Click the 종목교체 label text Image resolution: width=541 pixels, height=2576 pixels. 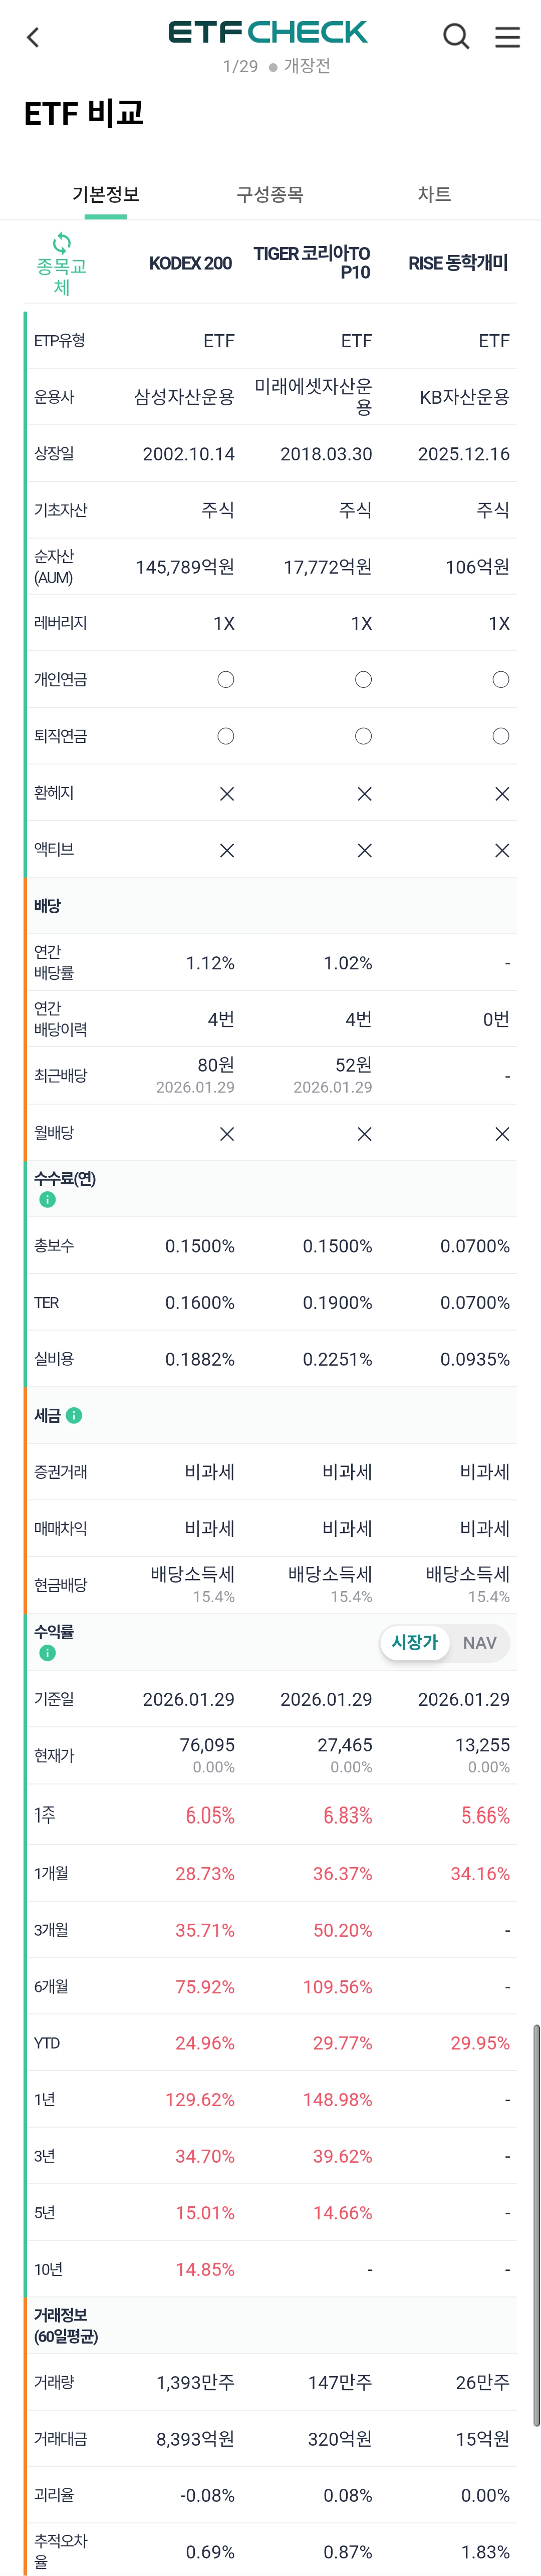pyautogui.click(x=62, y=276)
